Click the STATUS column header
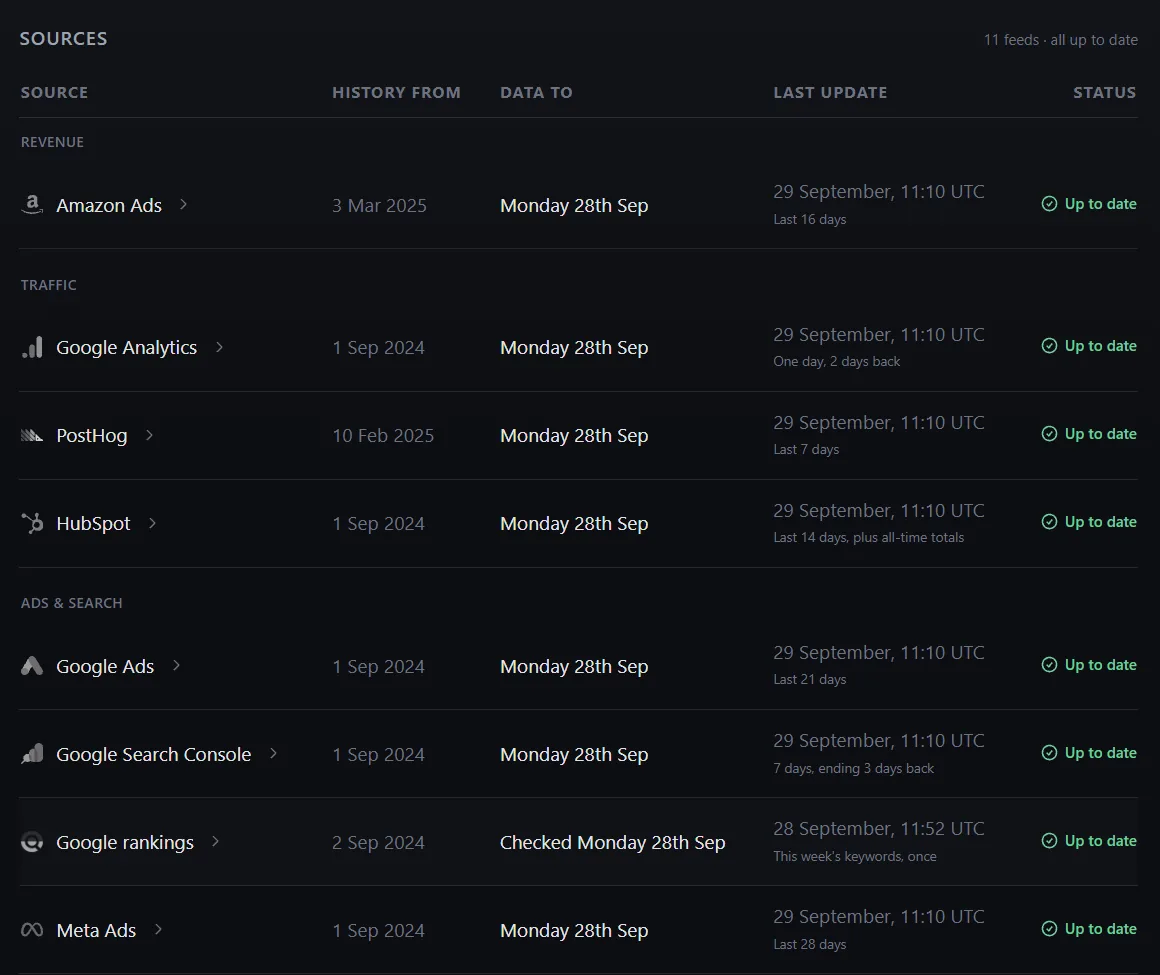This screenshot has height=975, width=1160. [1105, 92]
